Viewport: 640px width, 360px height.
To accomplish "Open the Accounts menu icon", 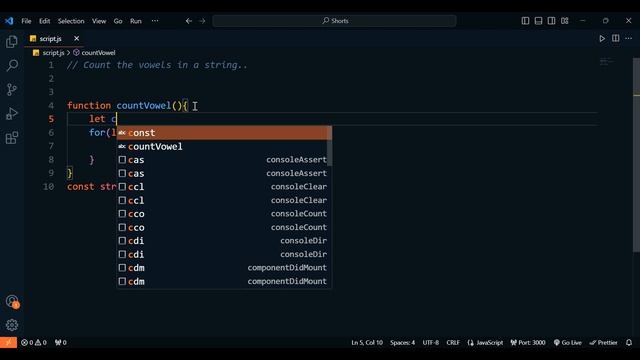I will (12, 302).
